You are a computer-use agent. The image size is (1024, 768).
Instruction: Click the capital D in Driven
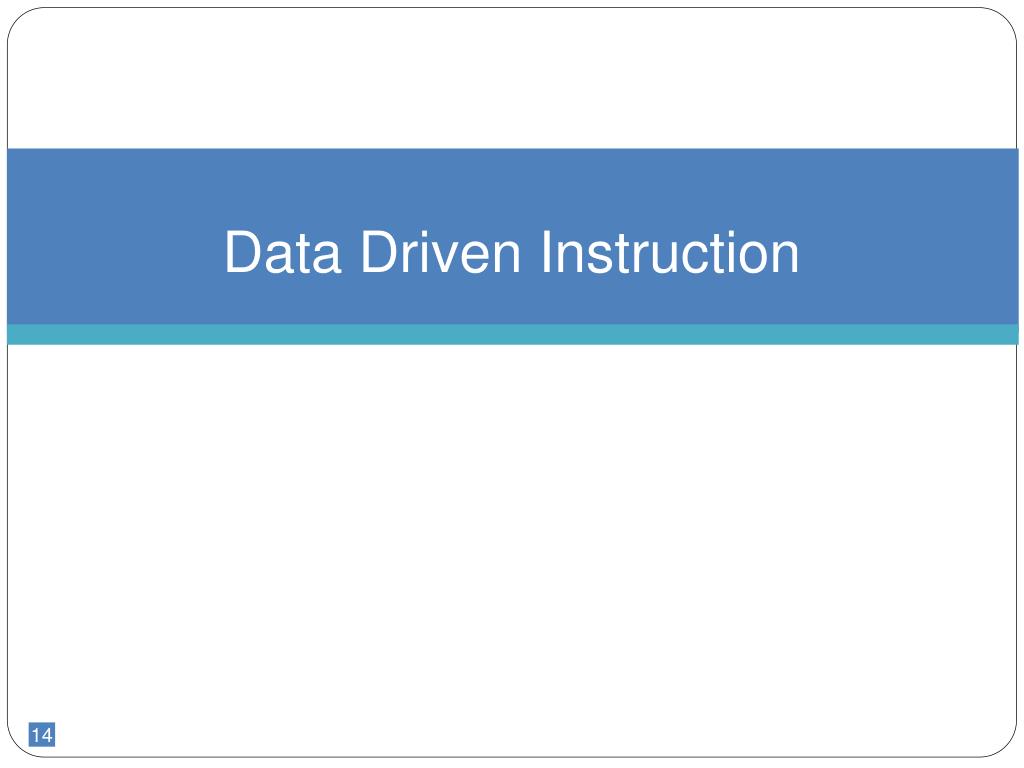pyautogui.click(x=379, y=252)
